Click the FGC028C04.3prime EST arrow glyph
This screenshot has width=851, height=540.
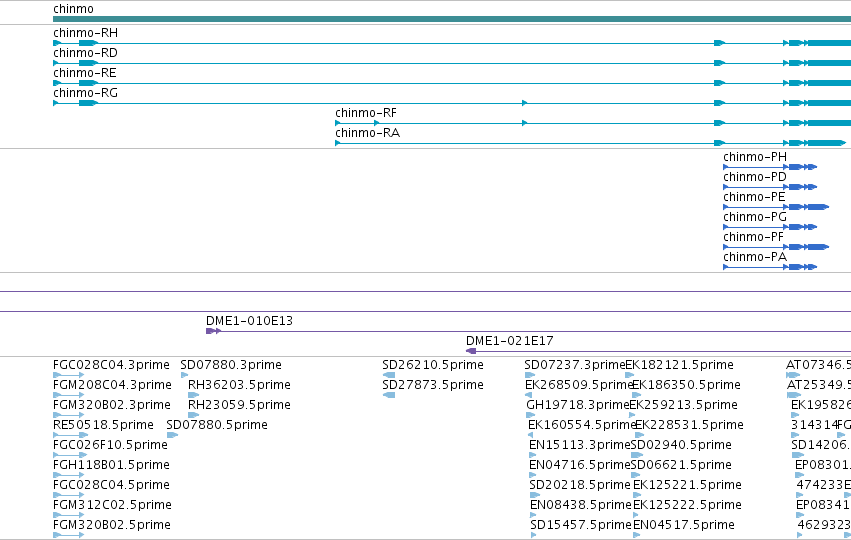tap(68, 375)
